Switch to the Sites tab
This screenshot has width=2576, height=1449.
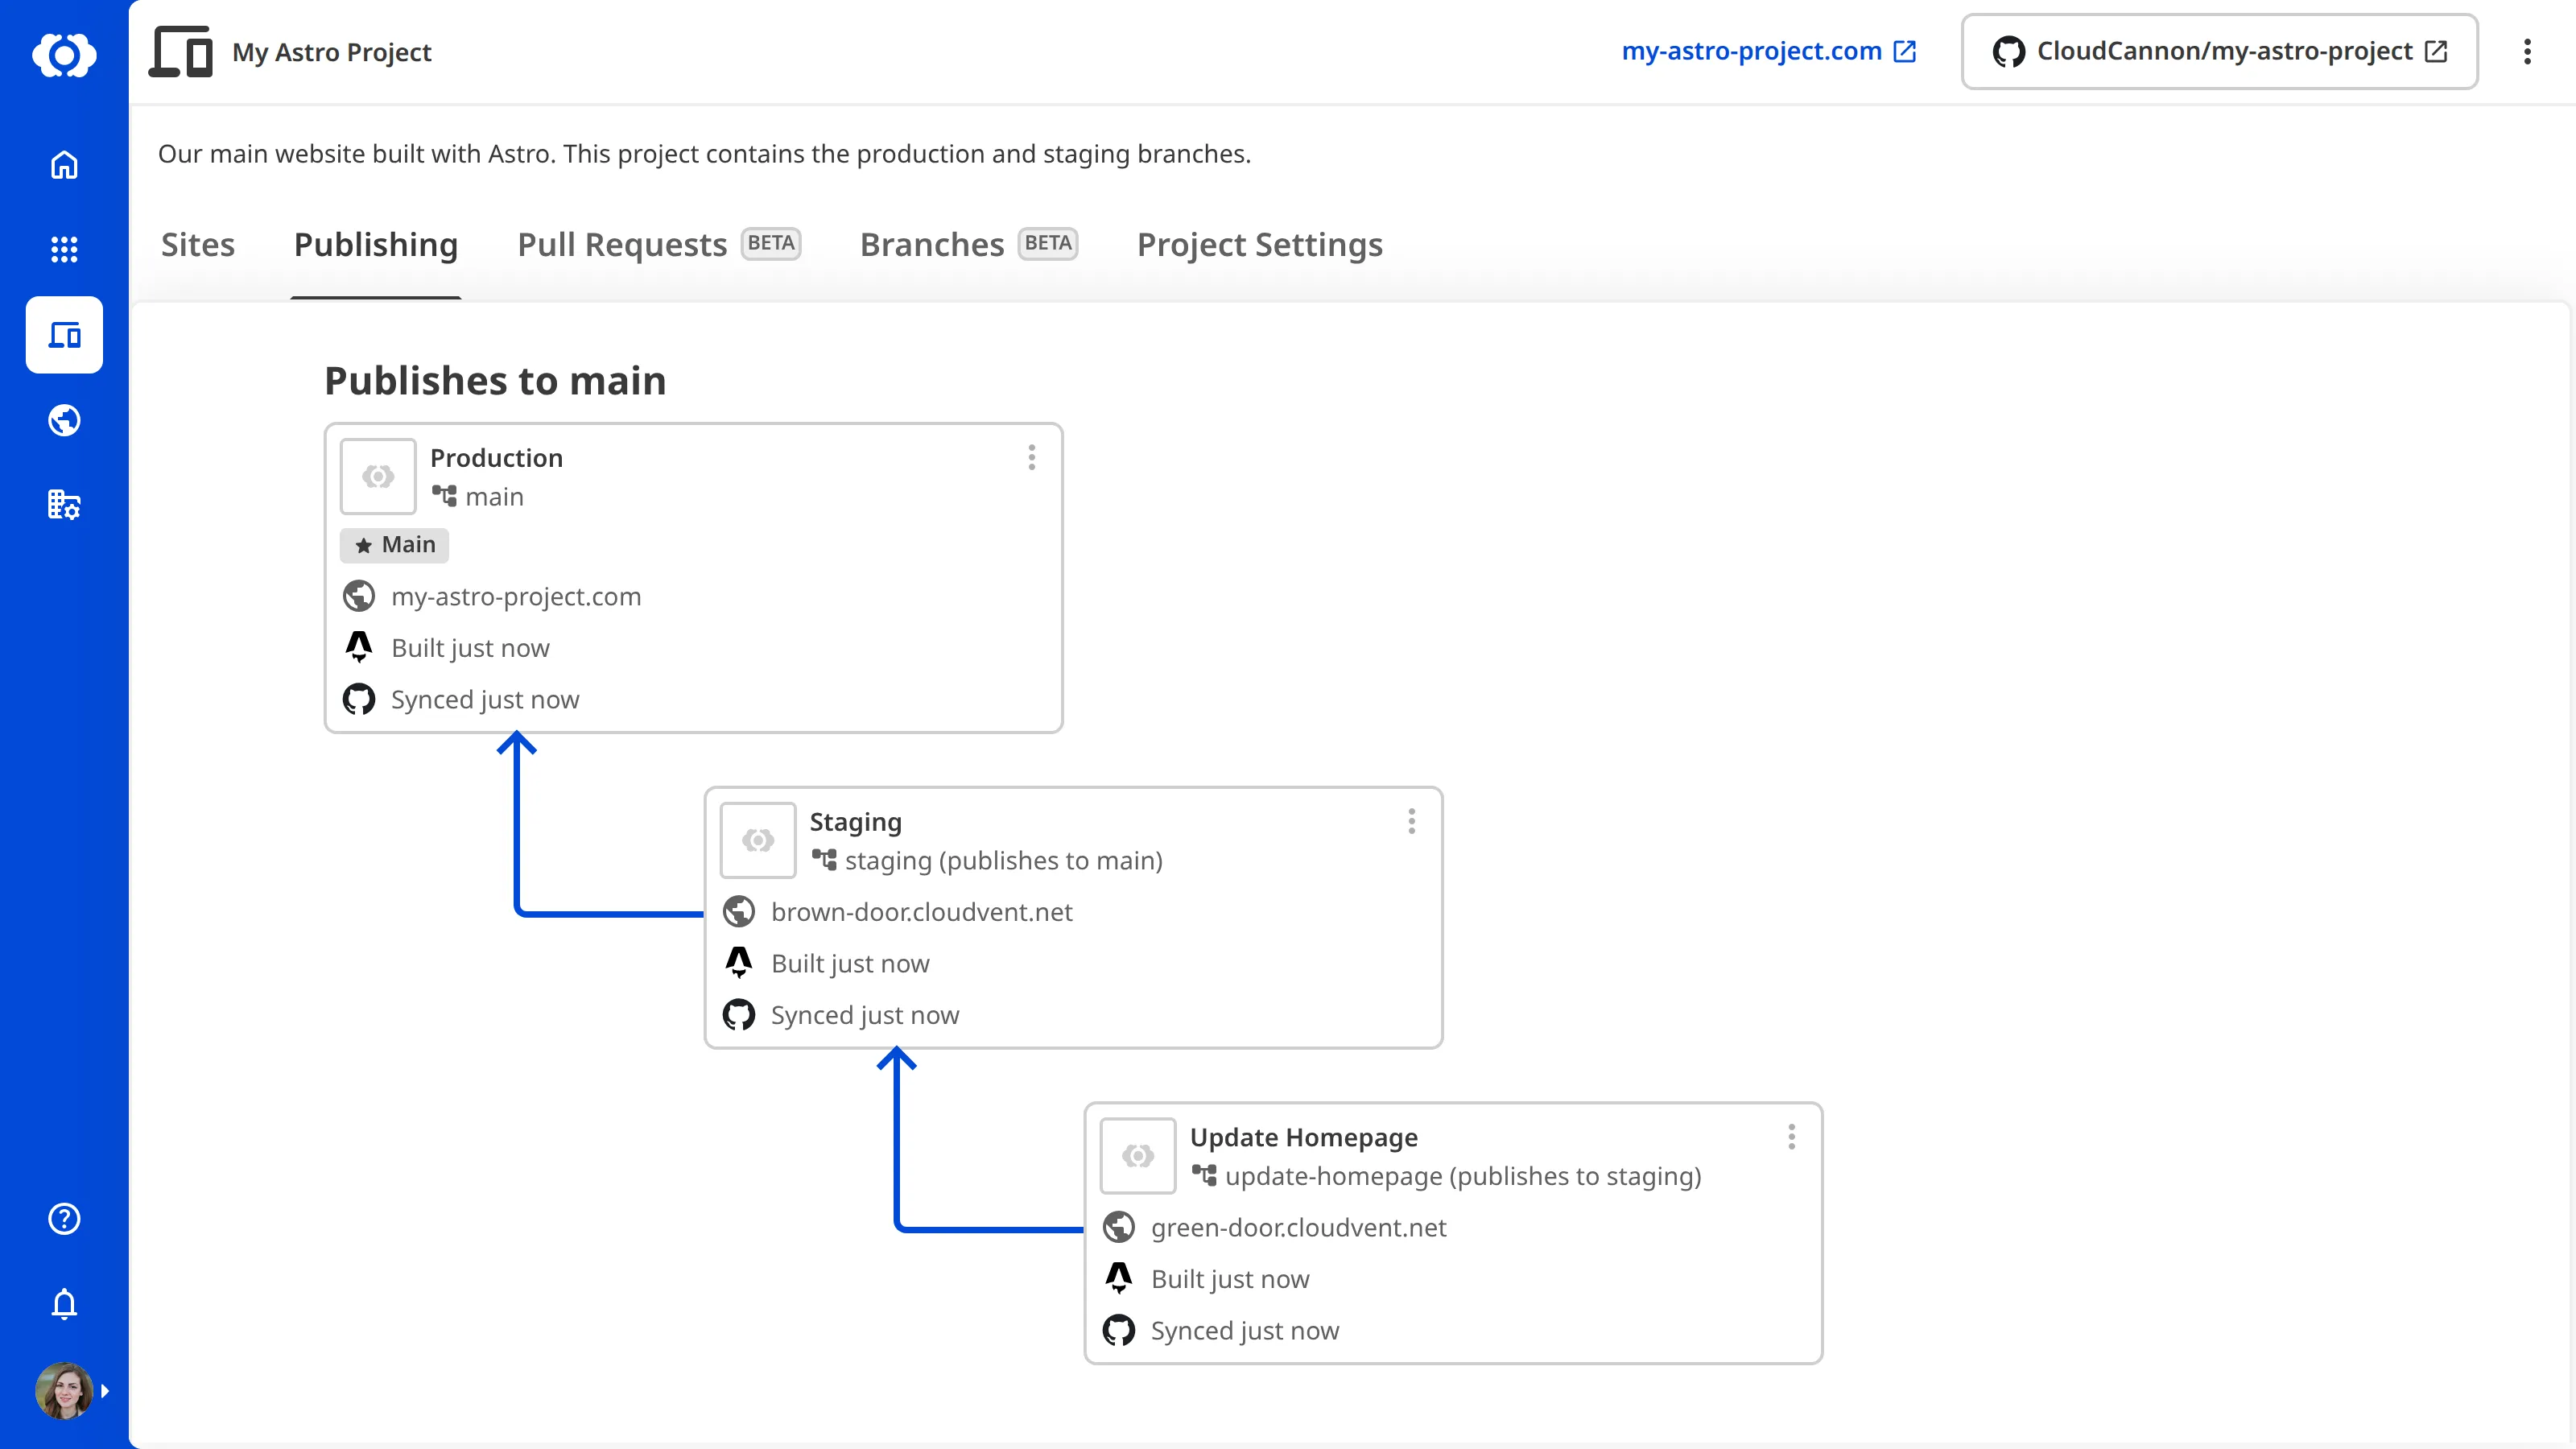198,245
